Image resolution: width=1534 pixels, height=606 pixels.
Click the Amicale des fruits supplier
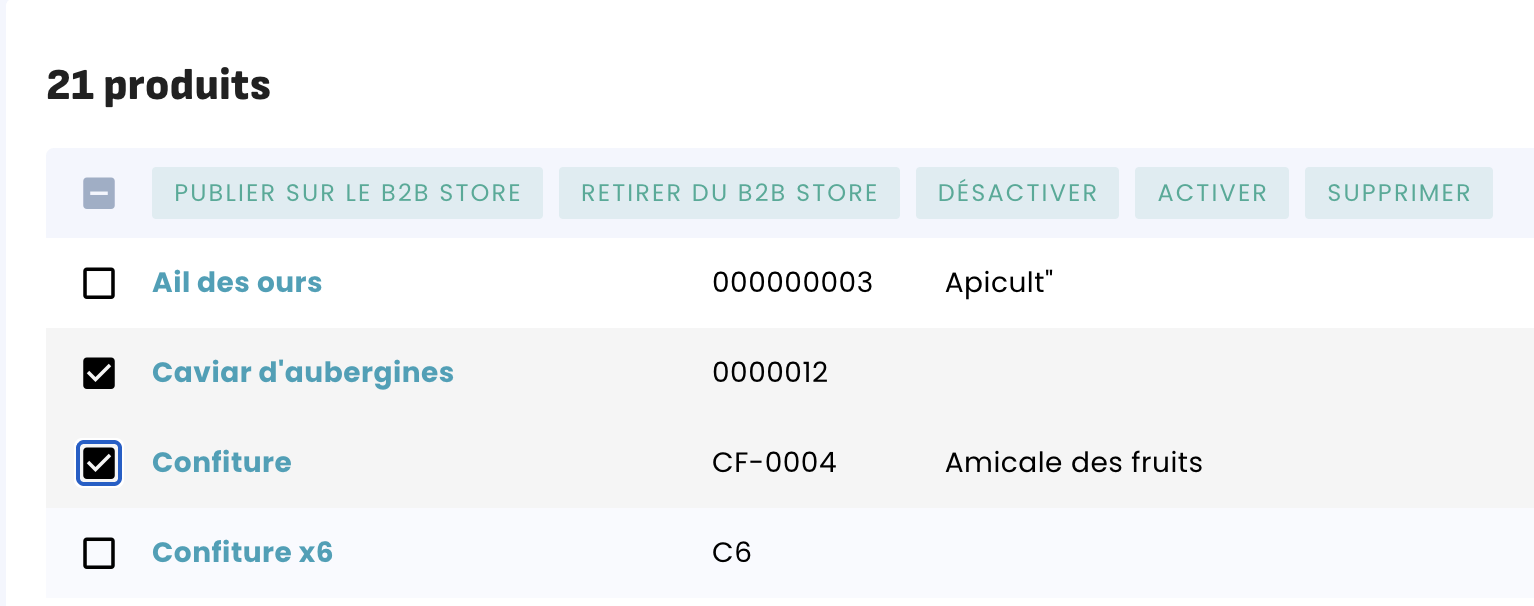[1073, 463]
